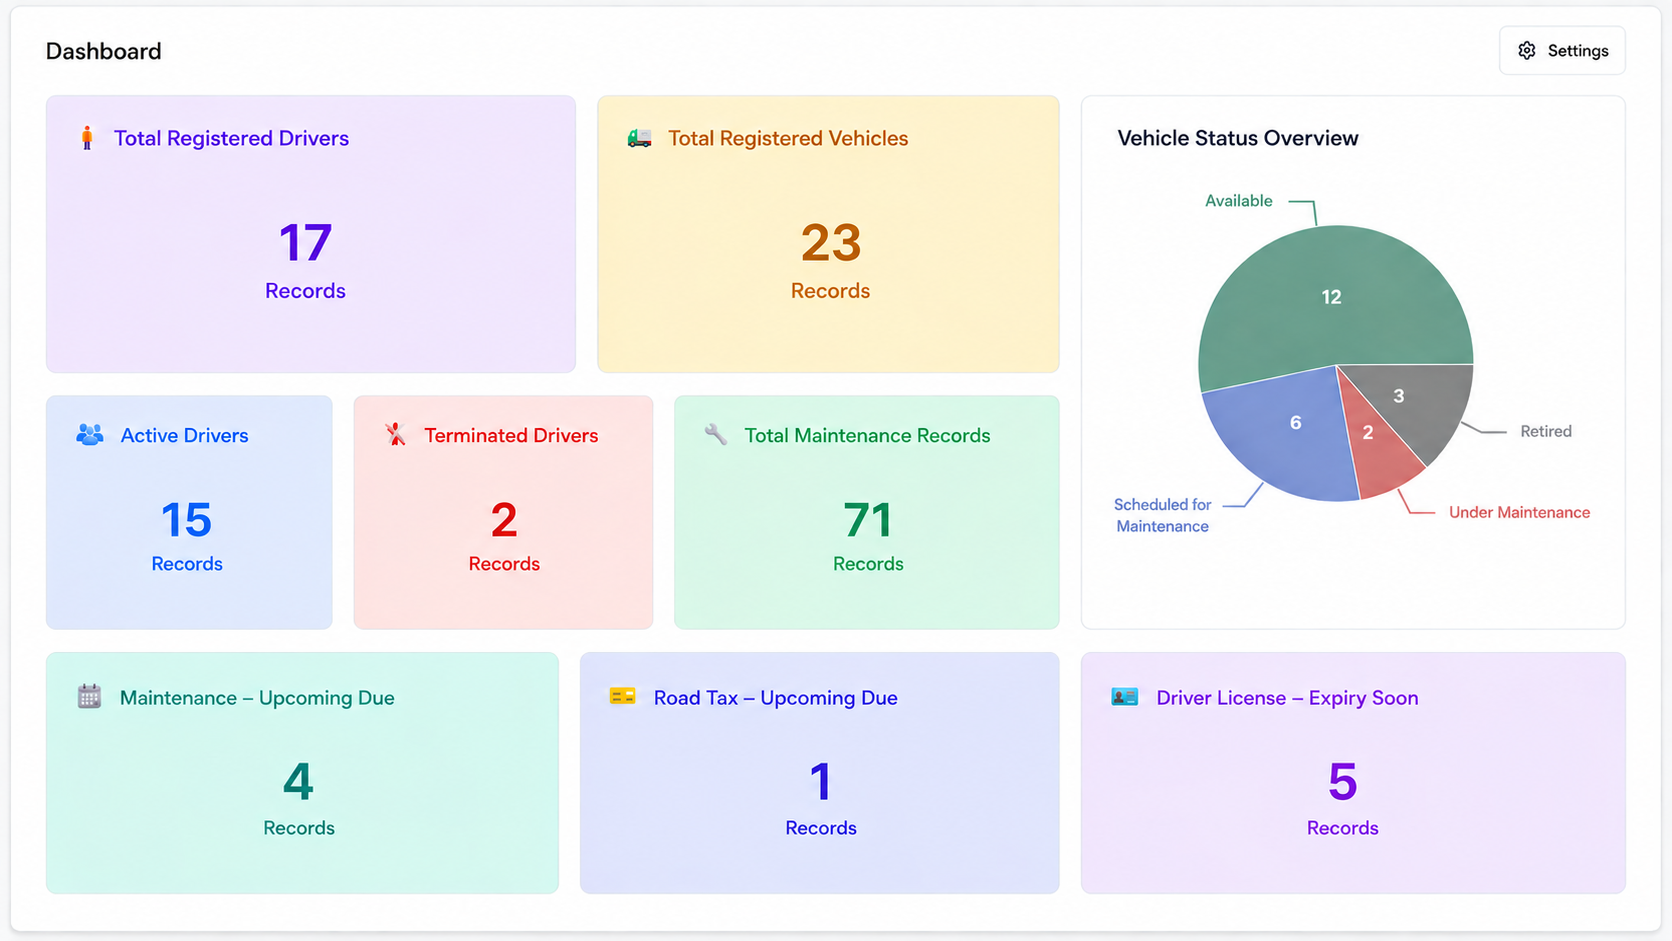Select the Terminated Drivers heading

tap(511, 435)
